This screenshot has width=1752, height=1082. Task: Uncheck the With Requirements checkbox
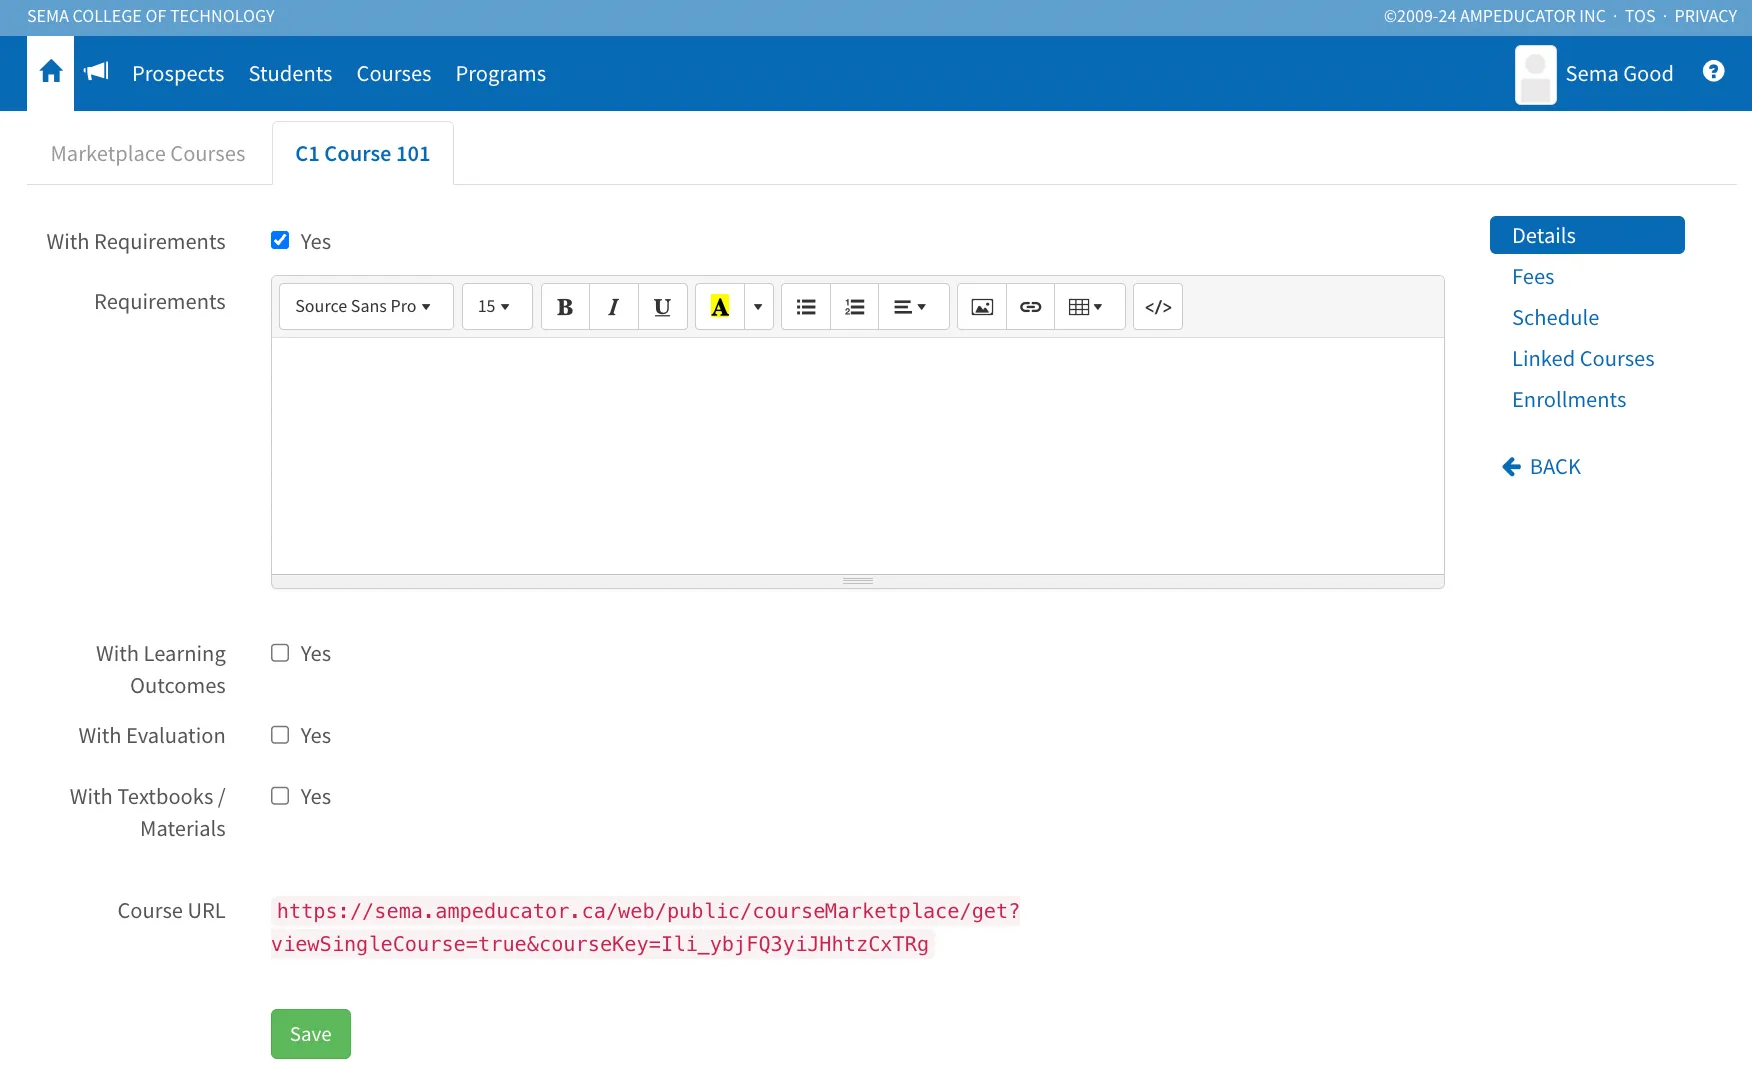(280, 240)
